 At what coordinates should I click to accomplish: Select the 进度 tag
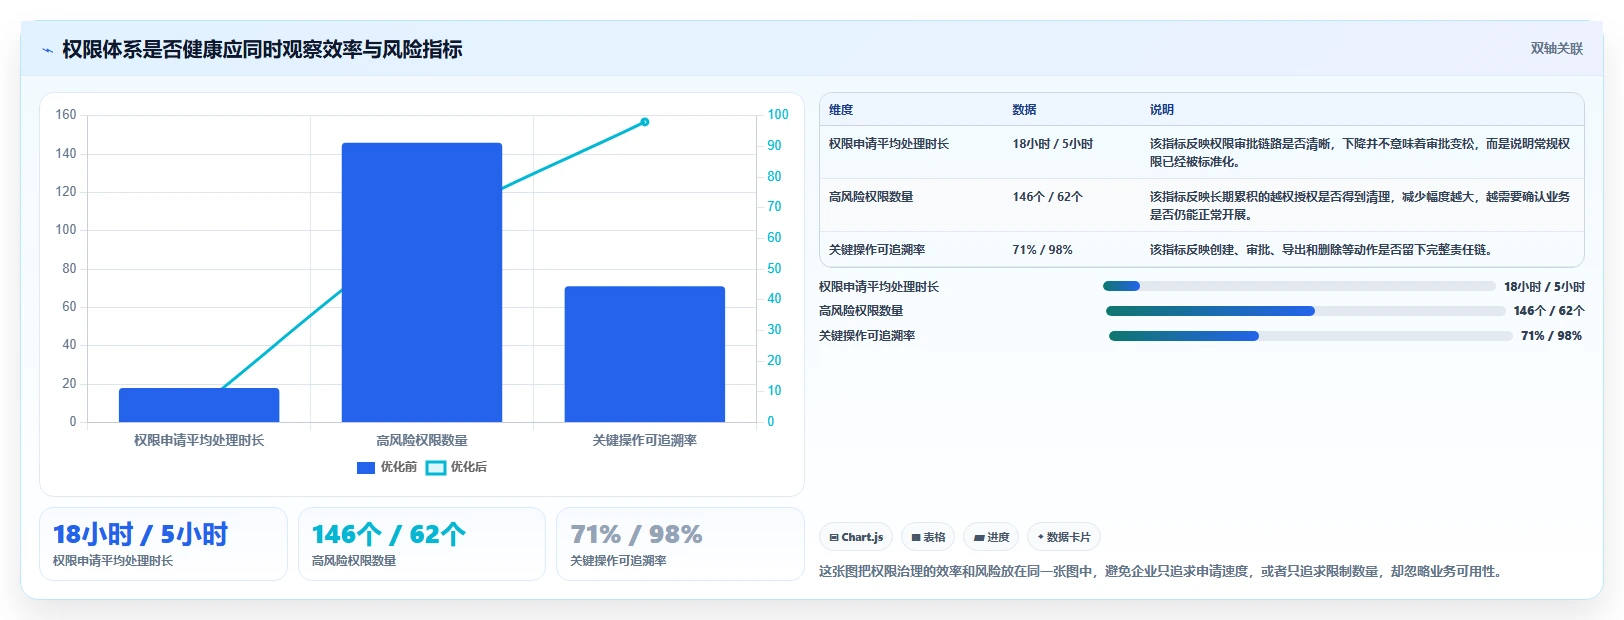[991, 537]
